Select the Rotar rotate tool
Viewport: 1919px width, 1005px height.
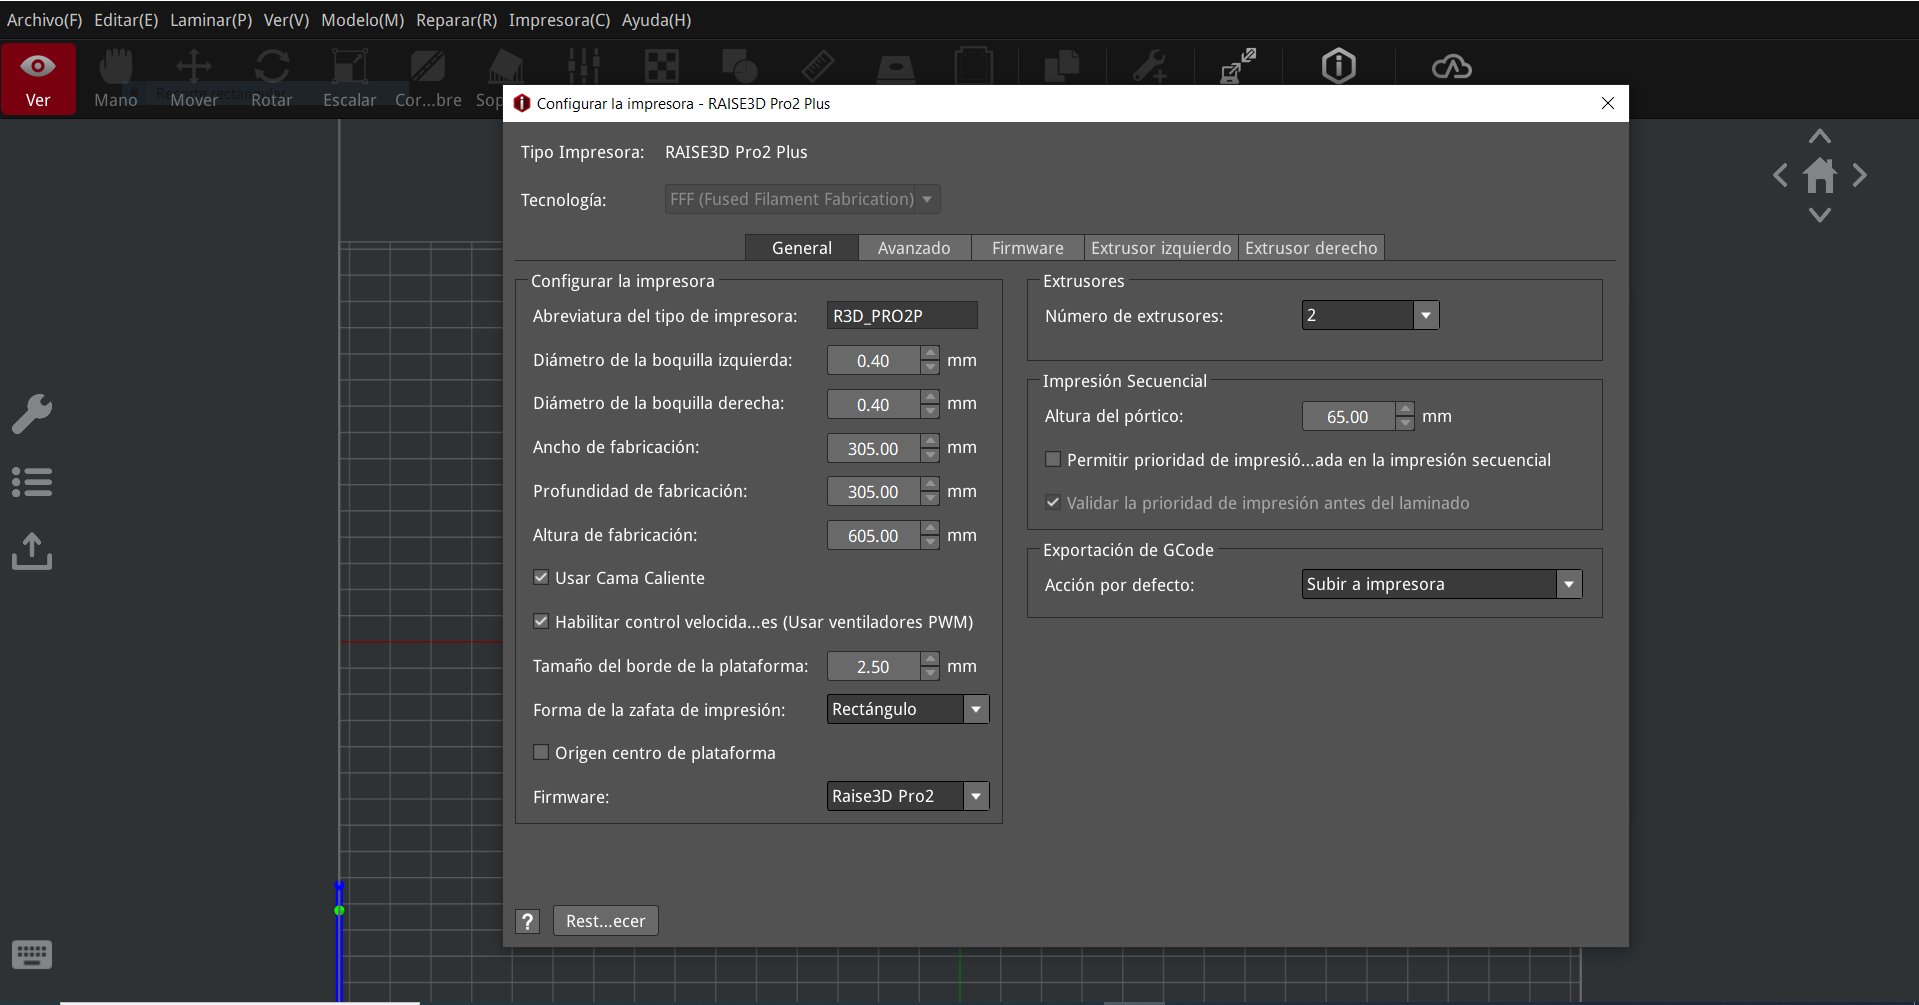click(272, 78)
